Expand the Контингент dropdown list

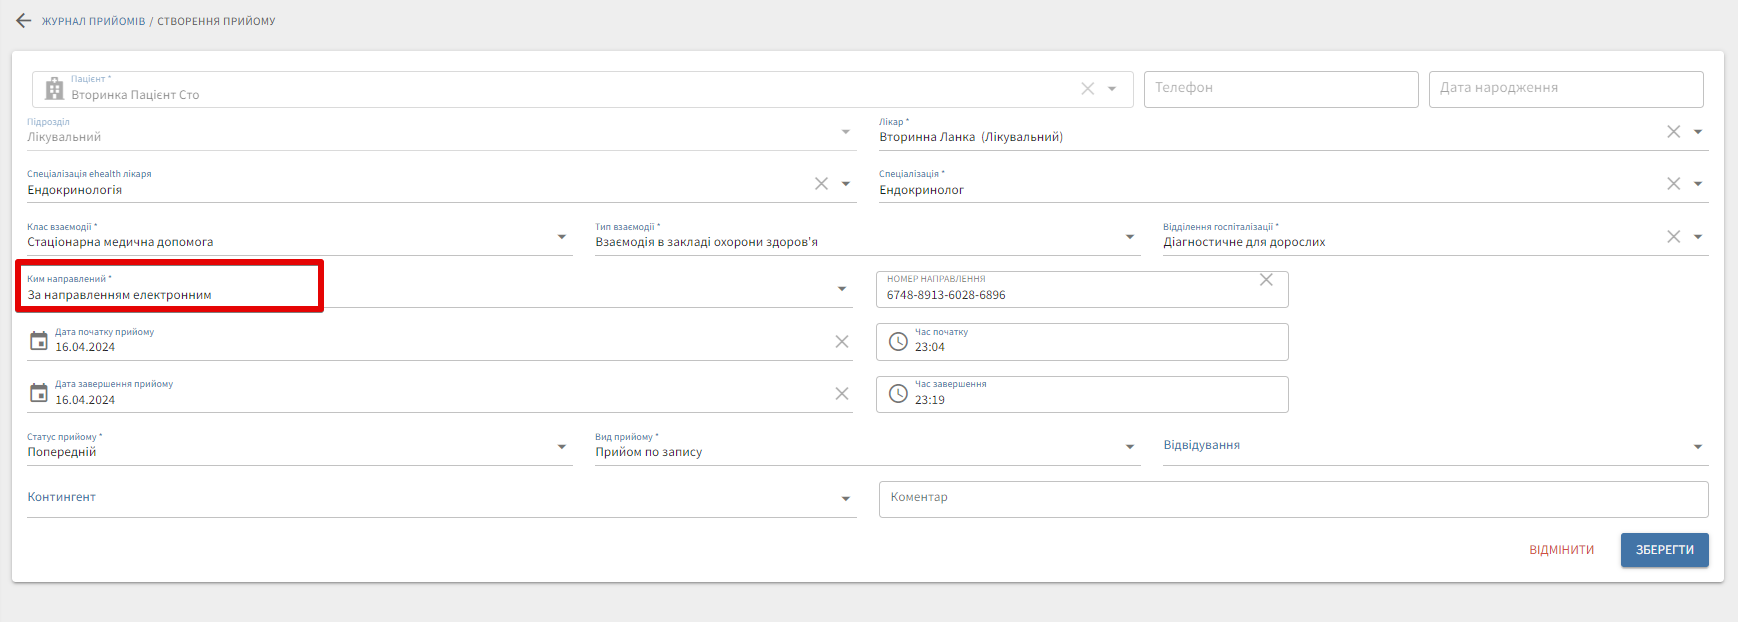point(845,499)
